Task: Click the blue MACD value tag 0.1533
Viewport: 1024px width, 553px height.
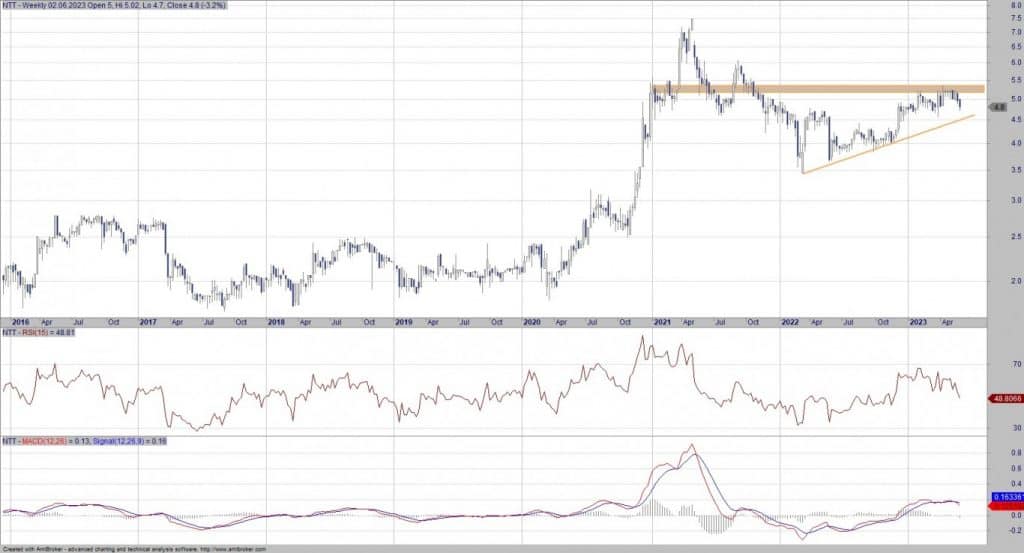Action: [1004, 496]
